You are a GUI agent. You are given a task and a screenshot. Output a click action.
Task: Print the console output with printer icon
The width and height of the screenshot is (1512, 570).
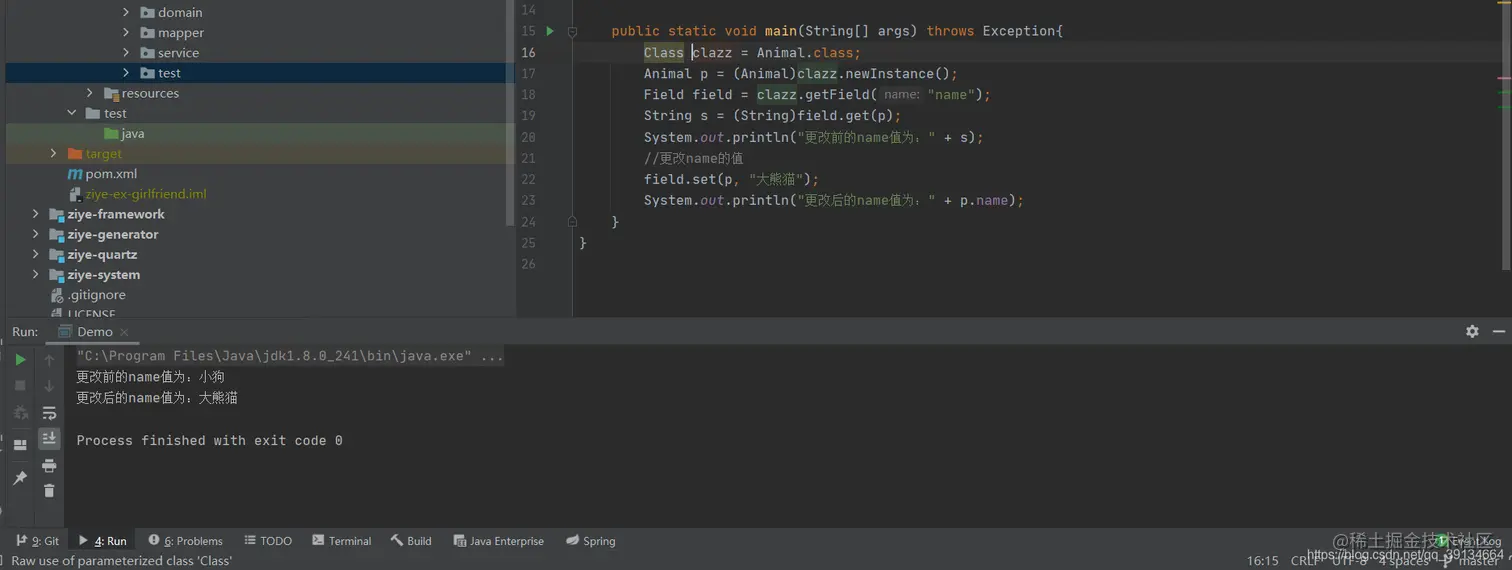49,465
